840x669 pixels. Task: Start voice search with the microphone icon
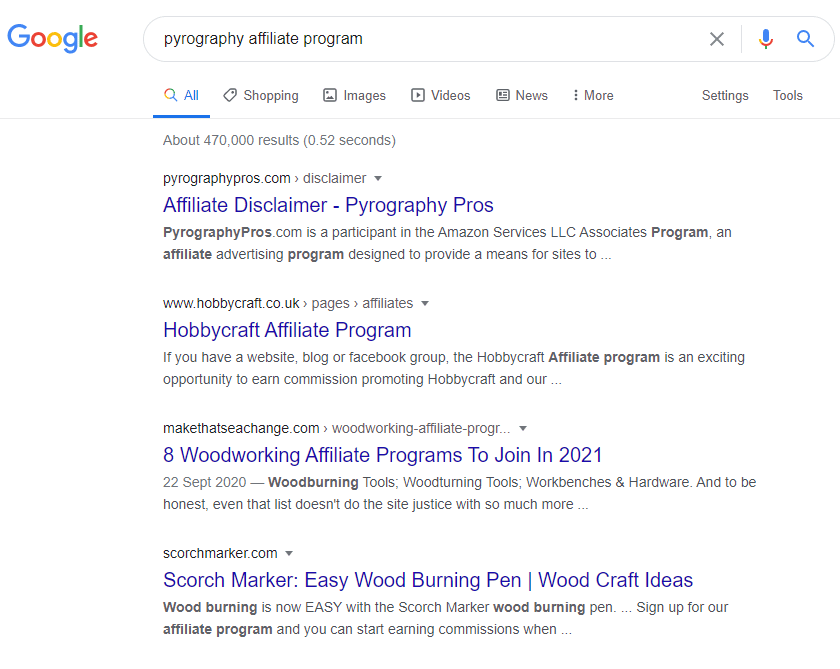(x=766, y=39)
